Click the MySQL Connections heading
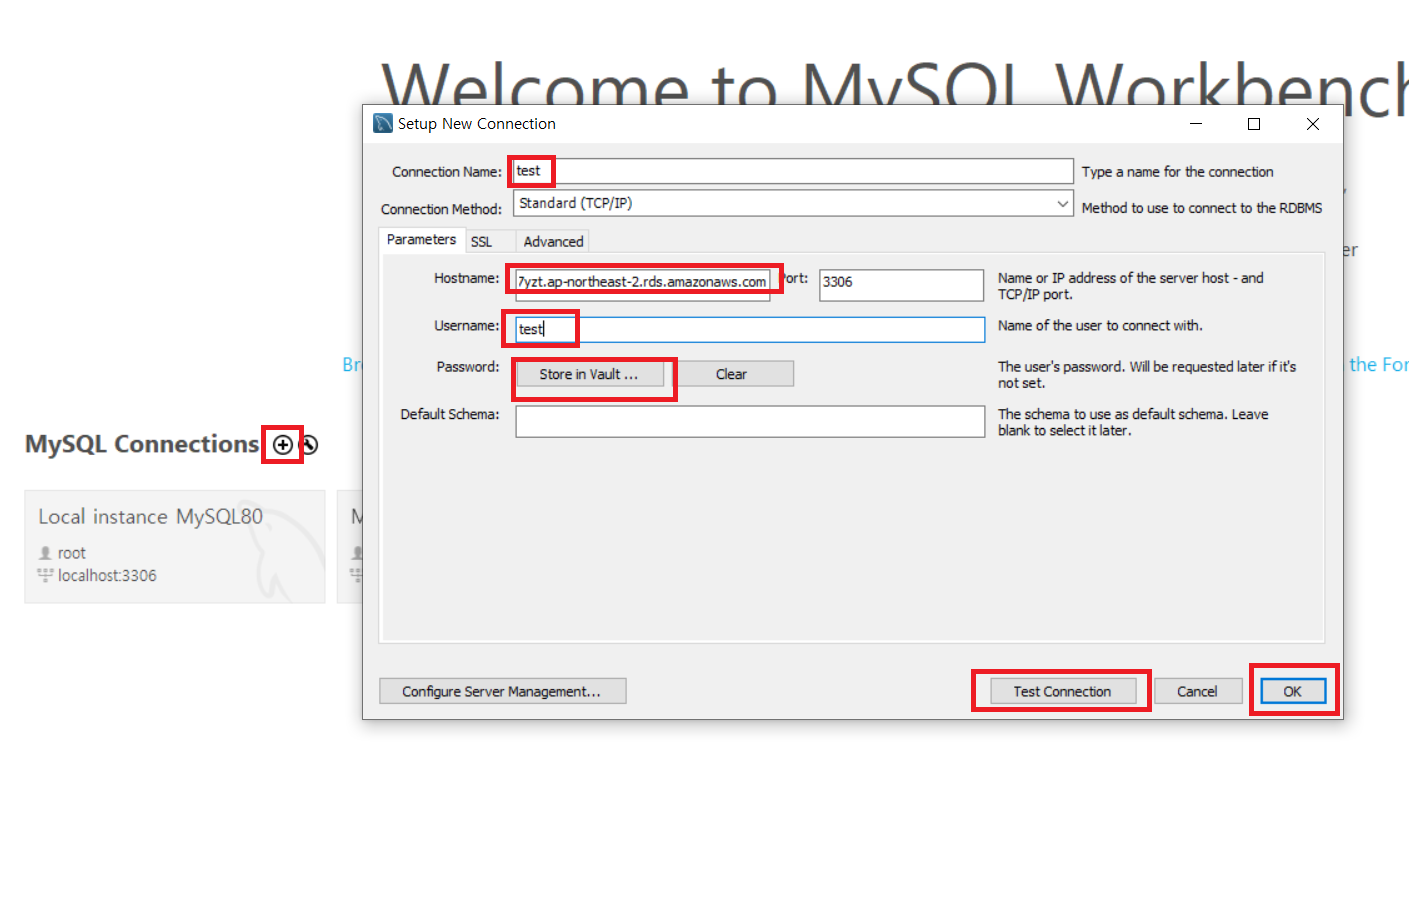The width and height of the screenshot is (1409, 919). point(142,444)
